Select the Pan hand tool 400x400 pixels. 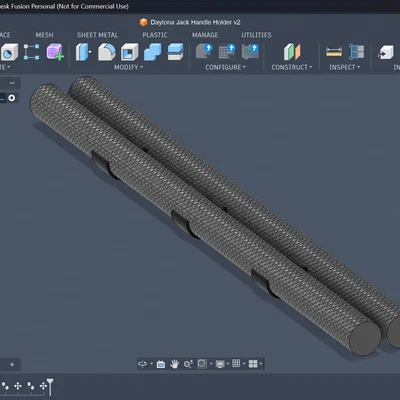174,364
